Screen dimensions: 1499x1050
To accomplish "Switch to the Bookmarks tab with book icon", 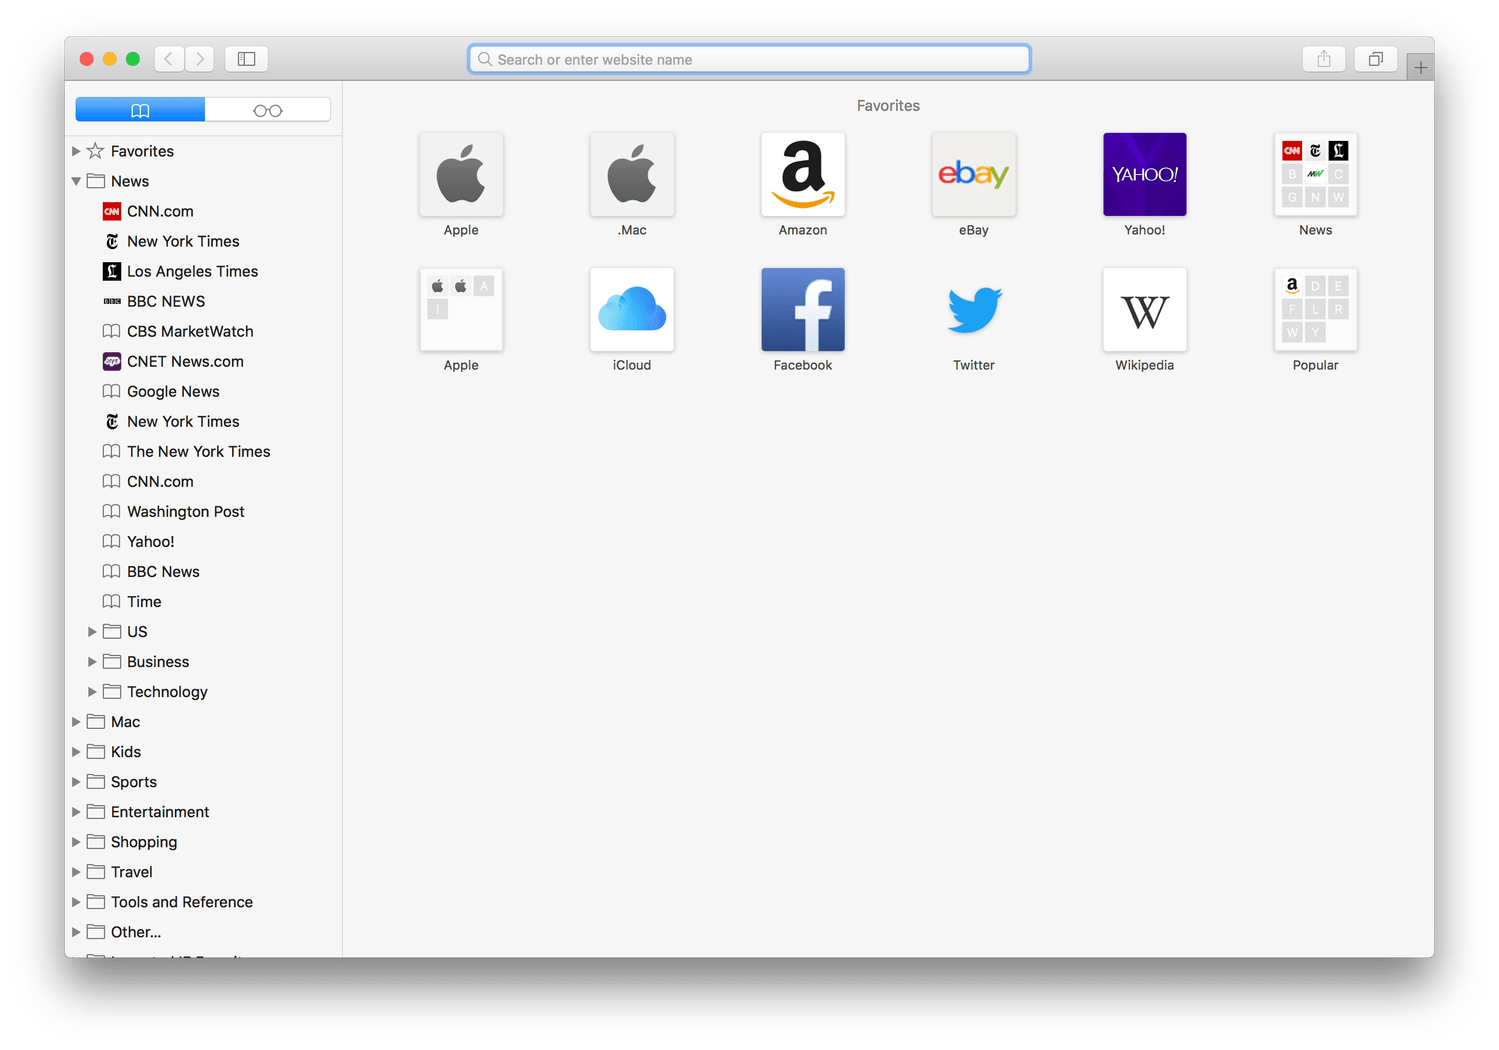I will point(140,110).
